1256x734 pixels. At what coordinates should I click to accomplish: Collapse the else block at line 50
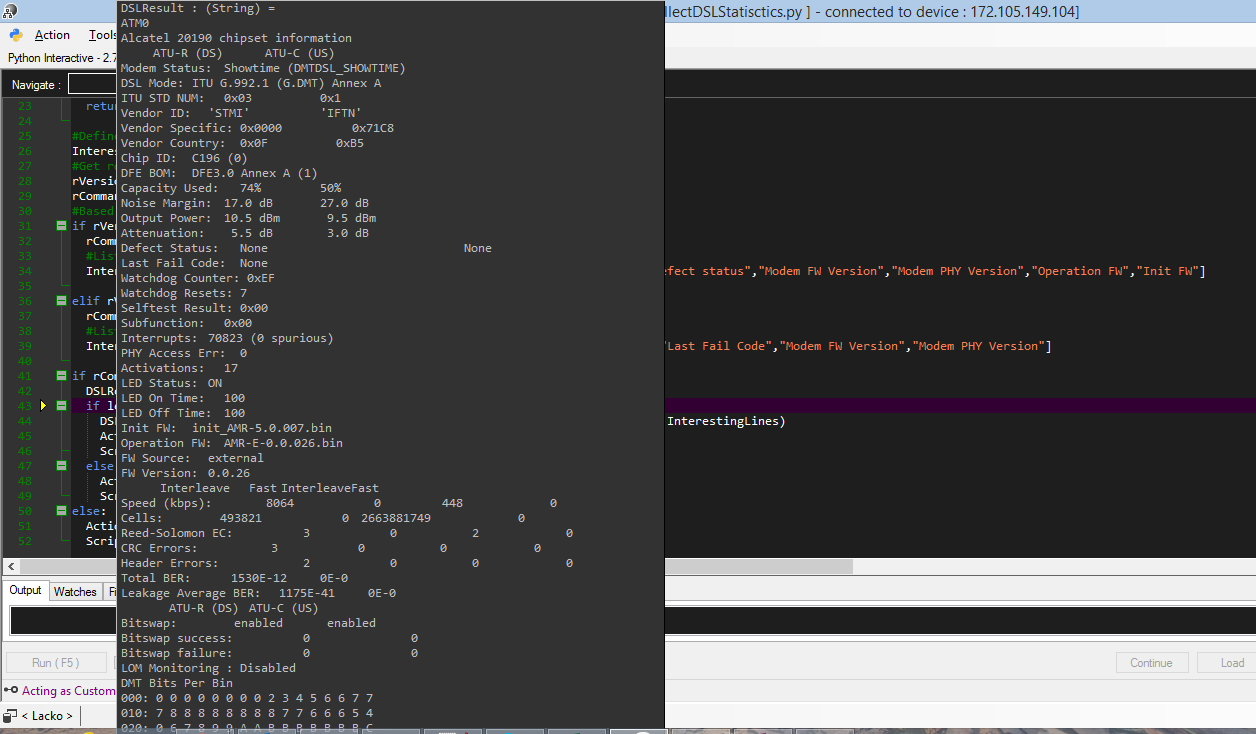pos(61,510)
